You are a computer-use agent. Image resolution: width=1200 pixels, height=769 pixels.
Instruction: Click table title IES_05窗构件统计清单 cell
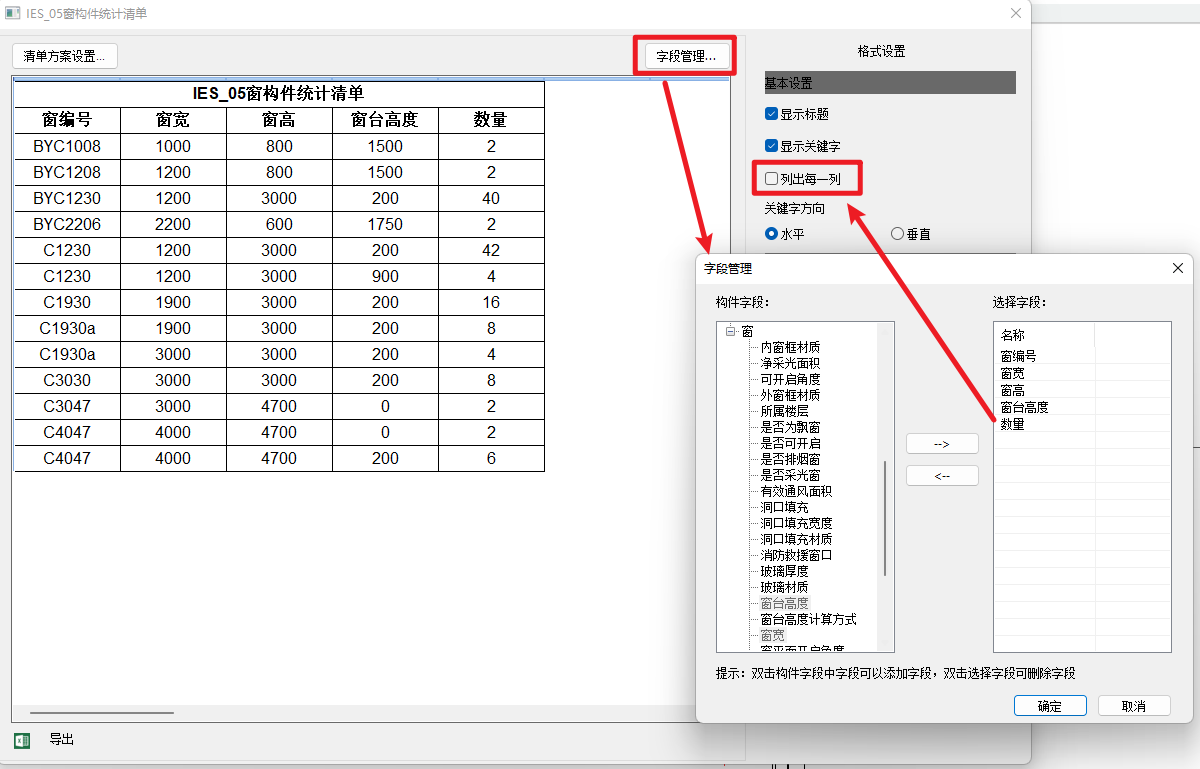click(x=279, y=94)
